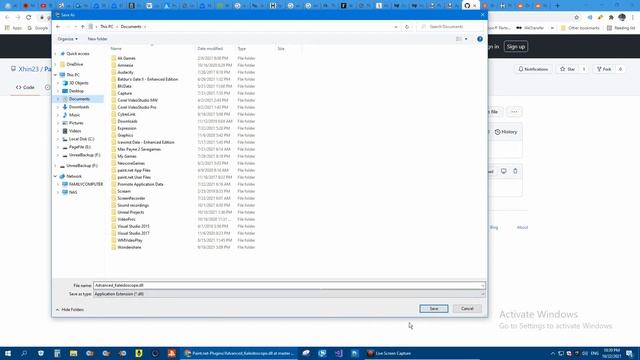Image resolution: width=640 pixels, height=360 pixels.
Task: Select NAS under Network
Action: [x=73, y=192]
